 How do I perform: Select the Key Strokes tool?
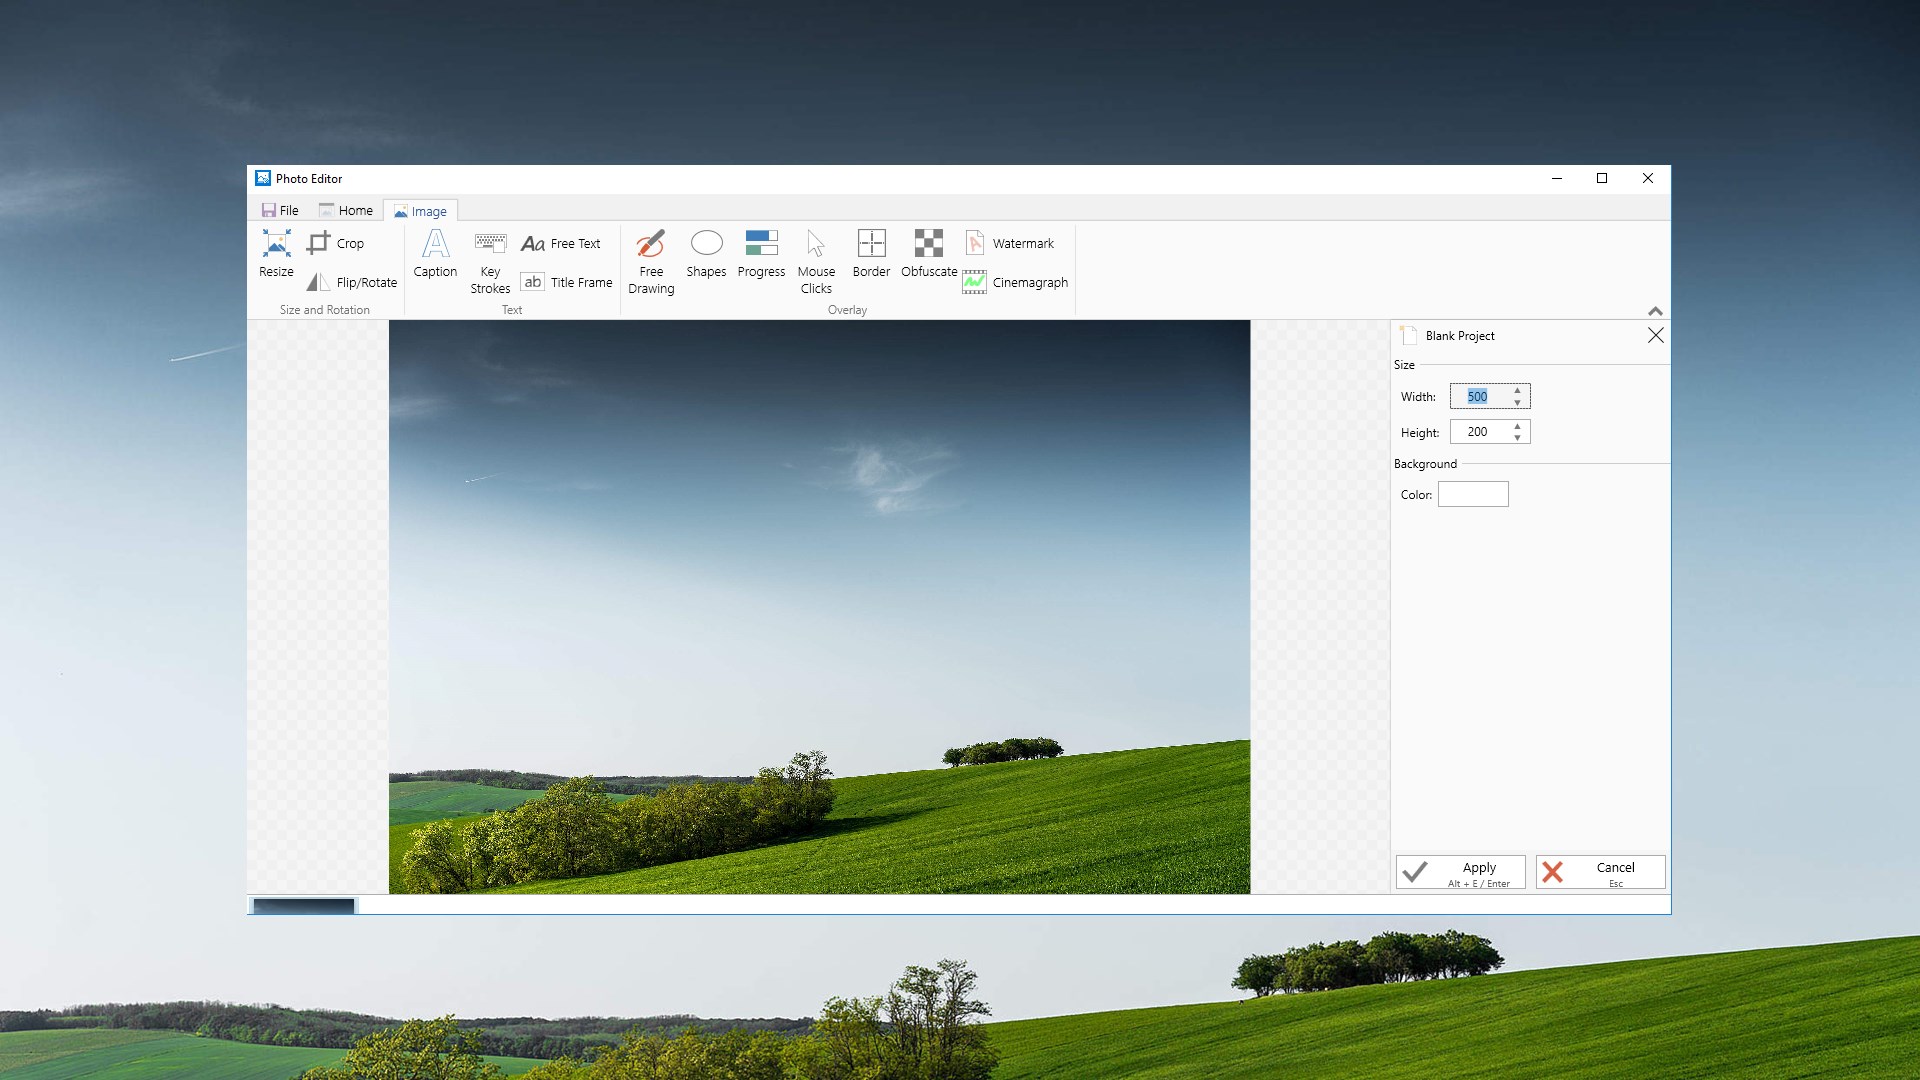pyautogui.click(x=490, y=260)
